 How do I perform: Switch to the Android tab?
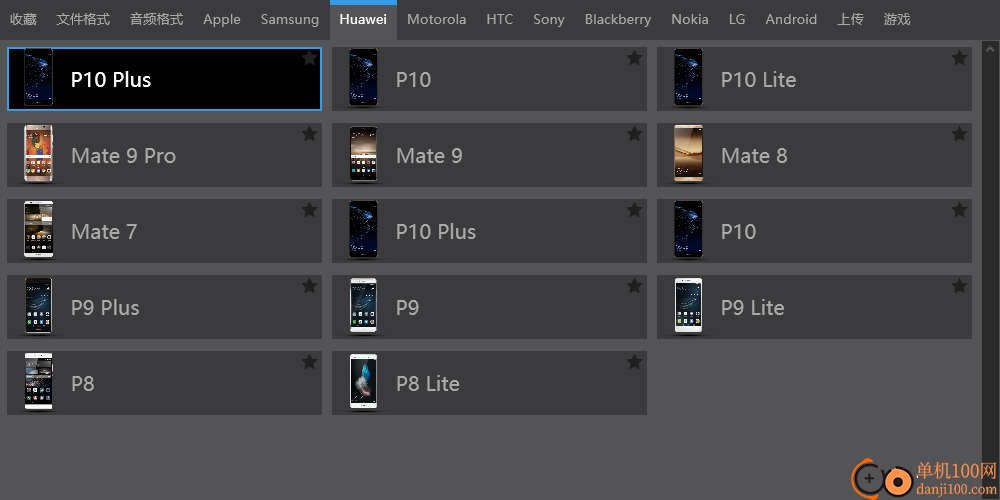(x=791, y=20)
